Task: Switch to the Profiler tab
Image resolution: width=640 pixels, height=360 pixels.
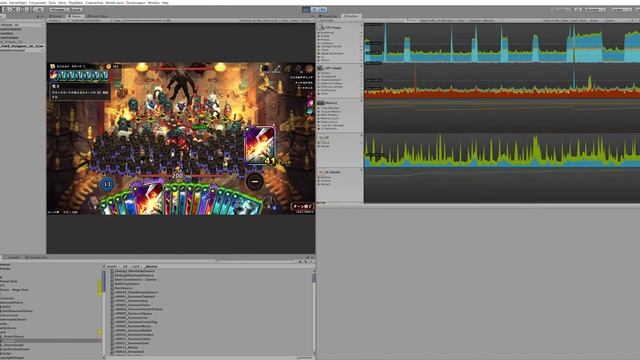Action: tap(351, 16)
